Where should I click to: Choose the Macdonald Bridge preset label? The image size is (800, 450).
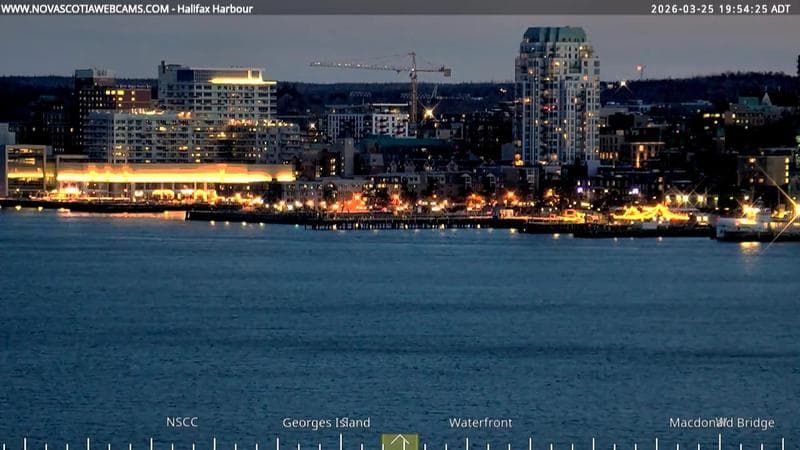721,422
